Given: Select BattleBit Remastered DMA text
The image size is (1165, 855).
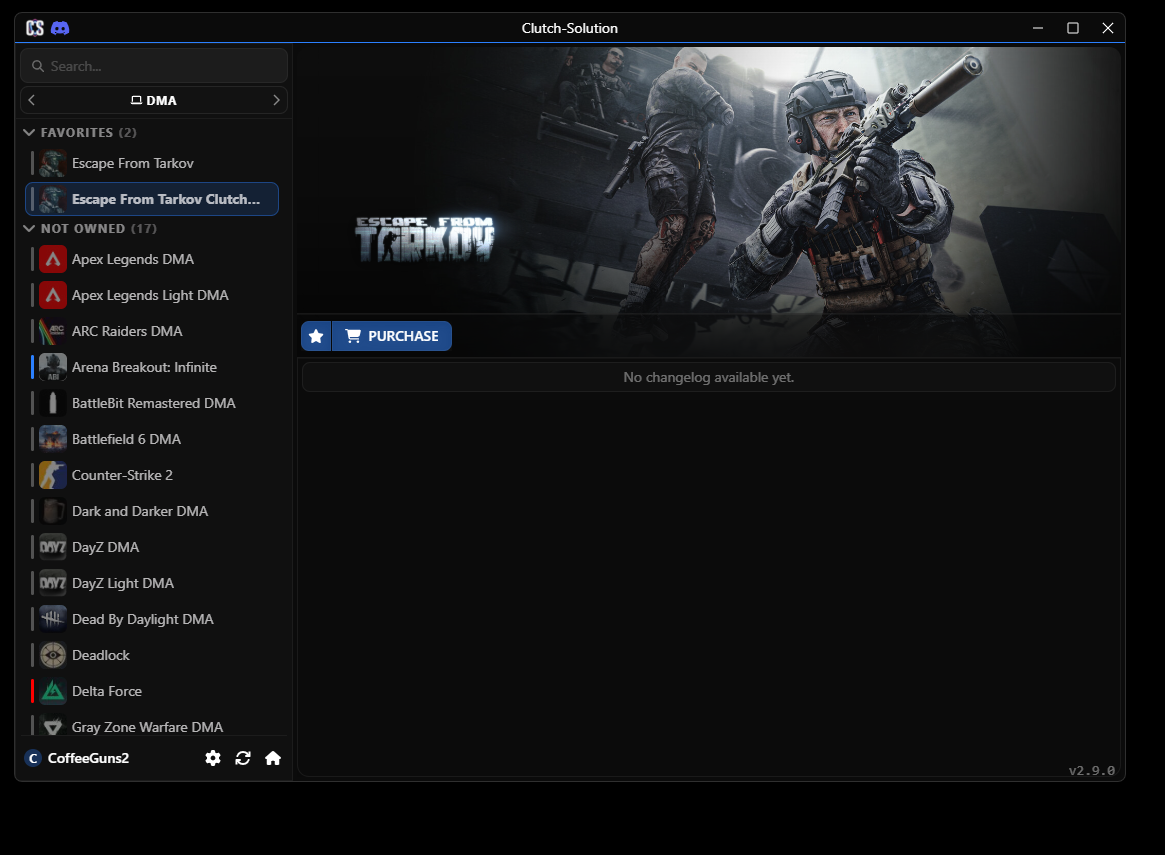Looking at the screenshot, I should coord(154,403).
